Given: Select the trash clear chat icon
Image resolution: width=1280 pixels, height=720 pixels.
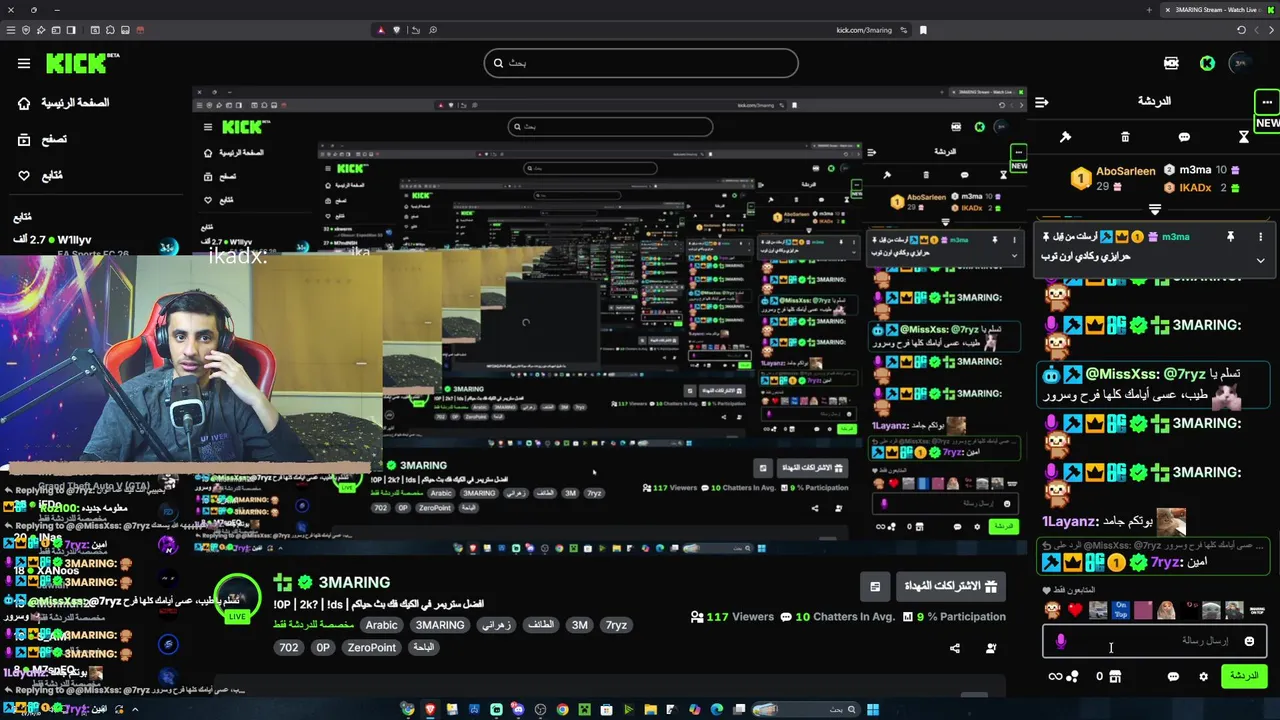Looking at the screenshot, I should [1125, 137].
